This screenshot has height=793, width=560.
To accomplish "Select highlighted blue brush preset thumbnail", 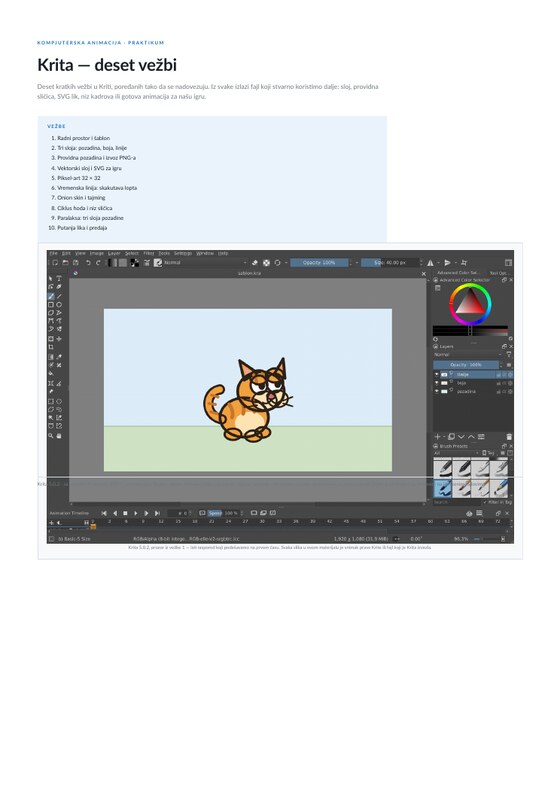I will pos(442,489).
